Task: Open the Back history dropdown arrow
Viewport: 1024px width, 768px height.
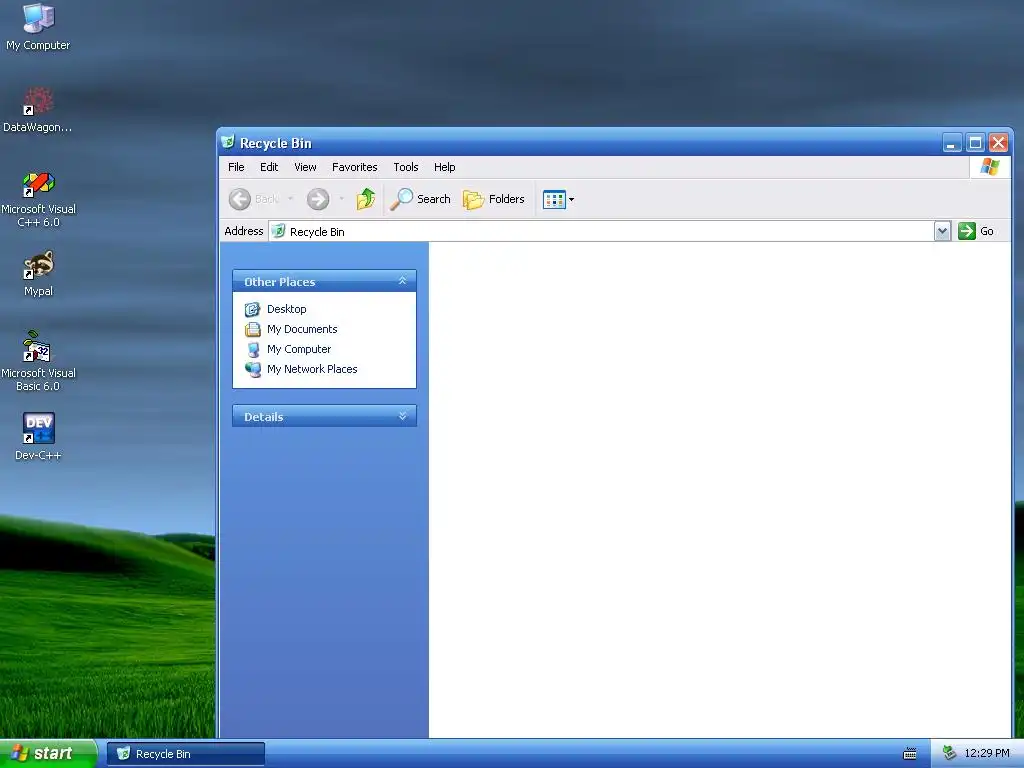Action: tap(291, 199)
